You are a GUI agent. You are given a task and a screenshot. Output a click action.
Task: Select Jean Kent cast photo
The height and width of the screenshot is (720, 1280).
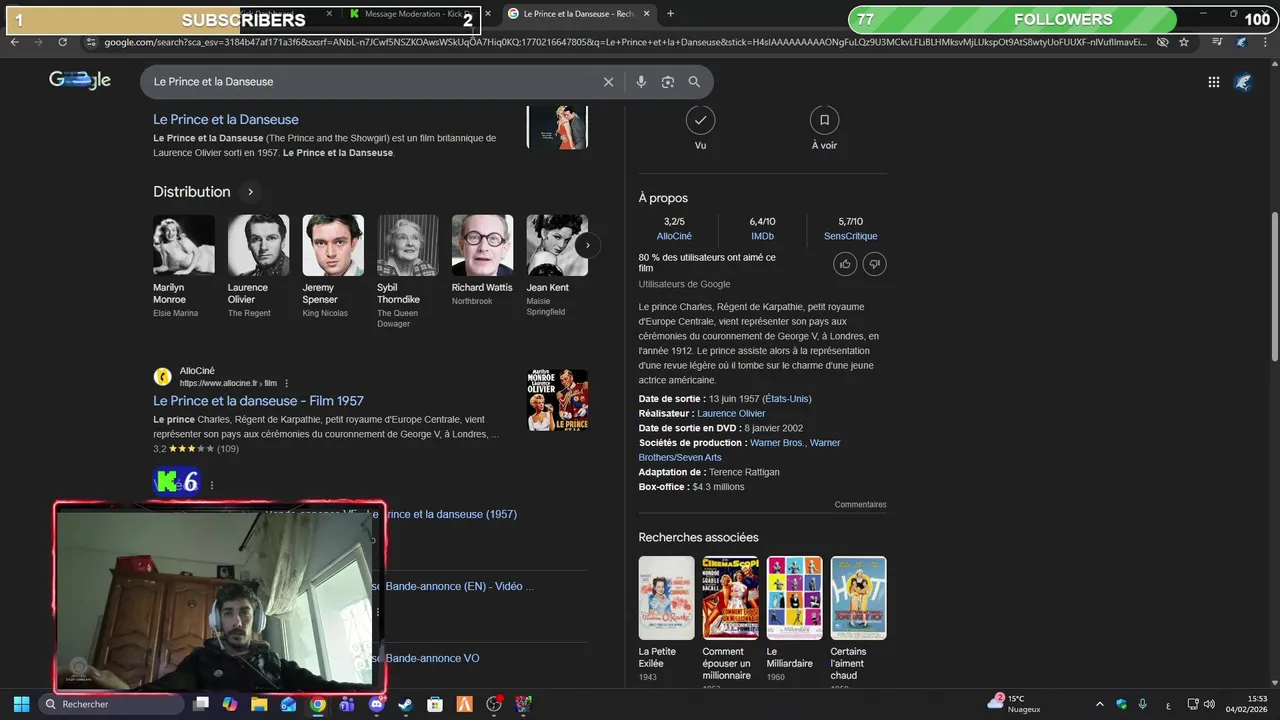point(557,245)
